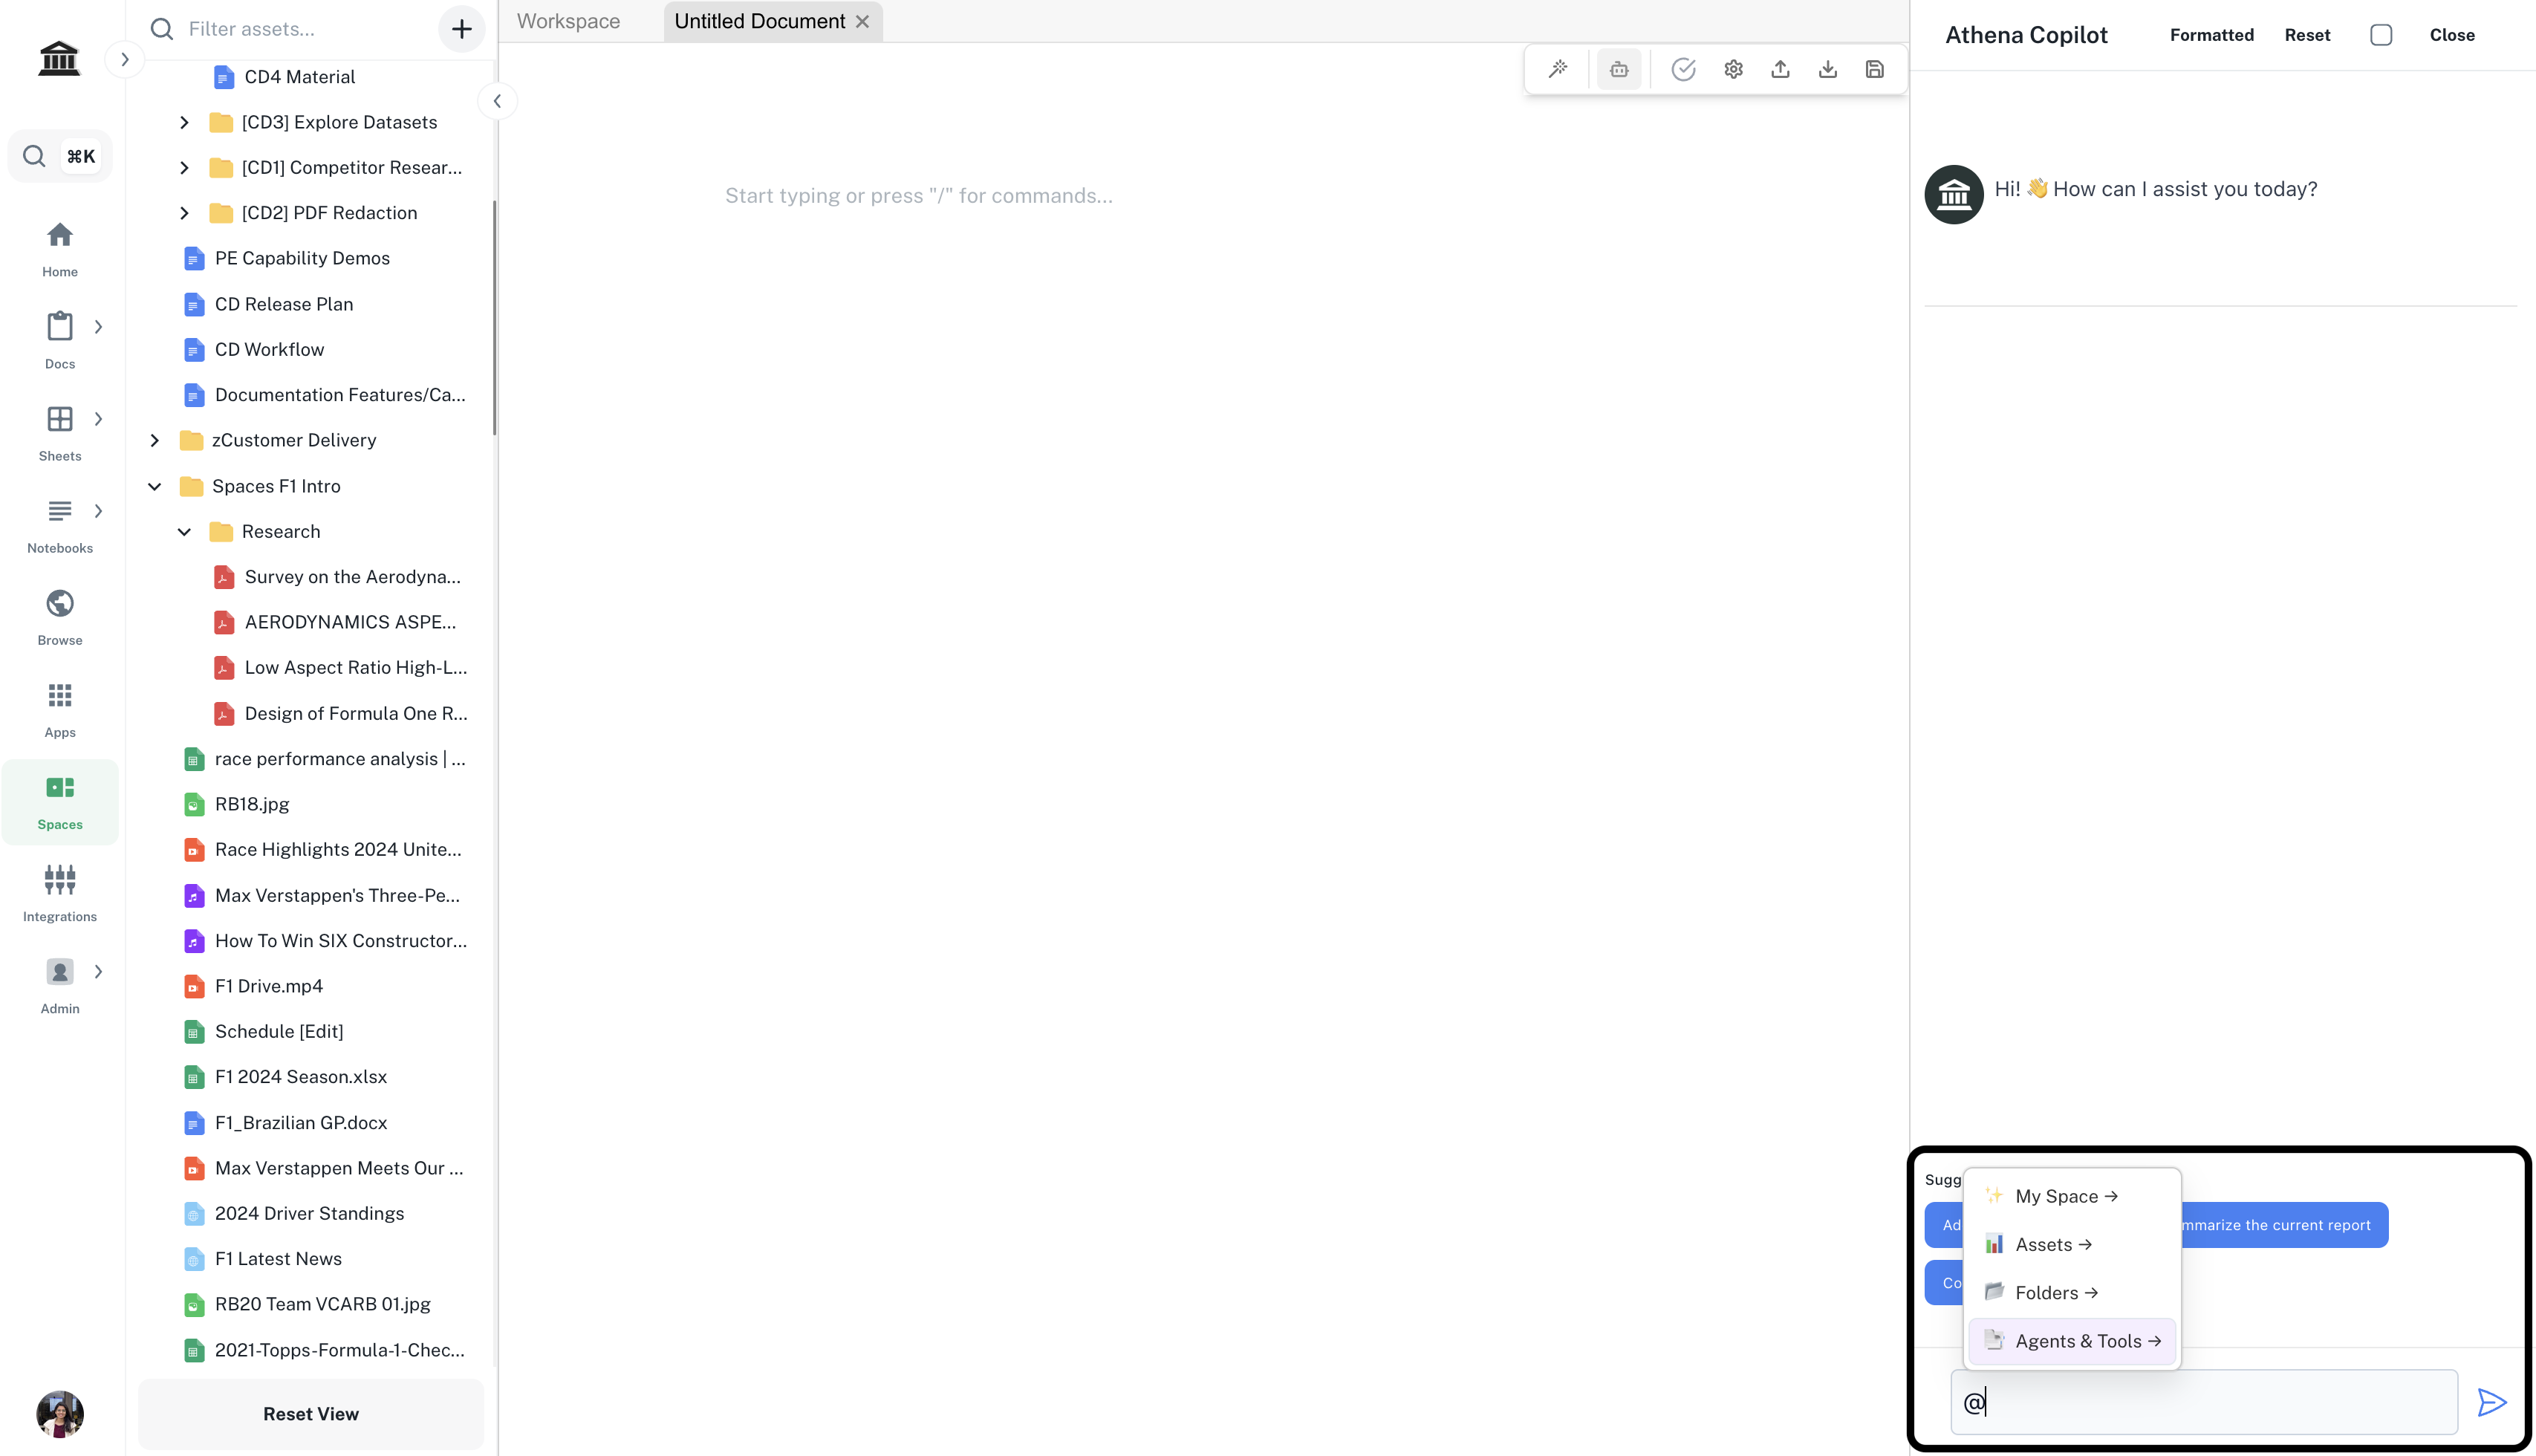2536x1456 pixels.
Task: Save the document with the floppy disk icon
Action: coord(1875,69)
